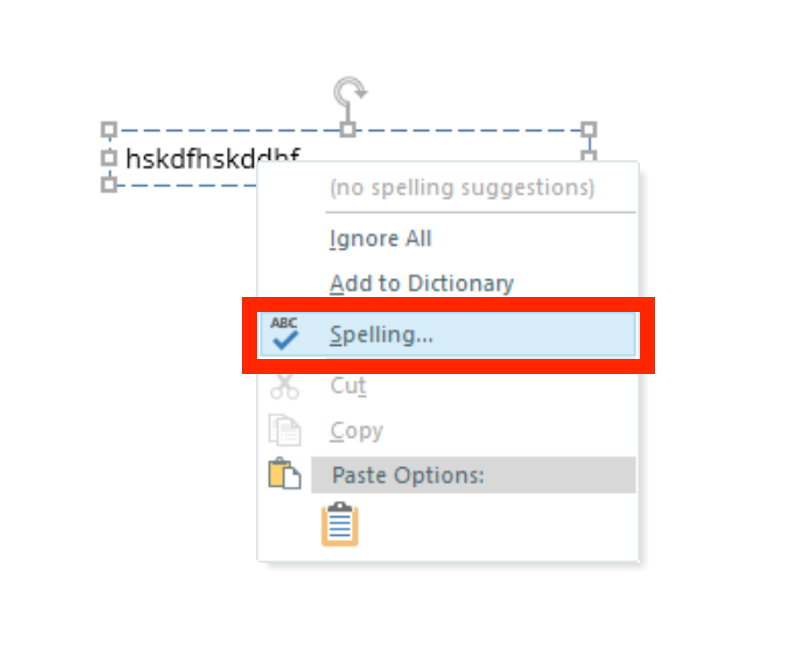Click the bottom-left corner resize handle
Image resolution: width=794 pixels, height=656 pixels.
point(110,184)
